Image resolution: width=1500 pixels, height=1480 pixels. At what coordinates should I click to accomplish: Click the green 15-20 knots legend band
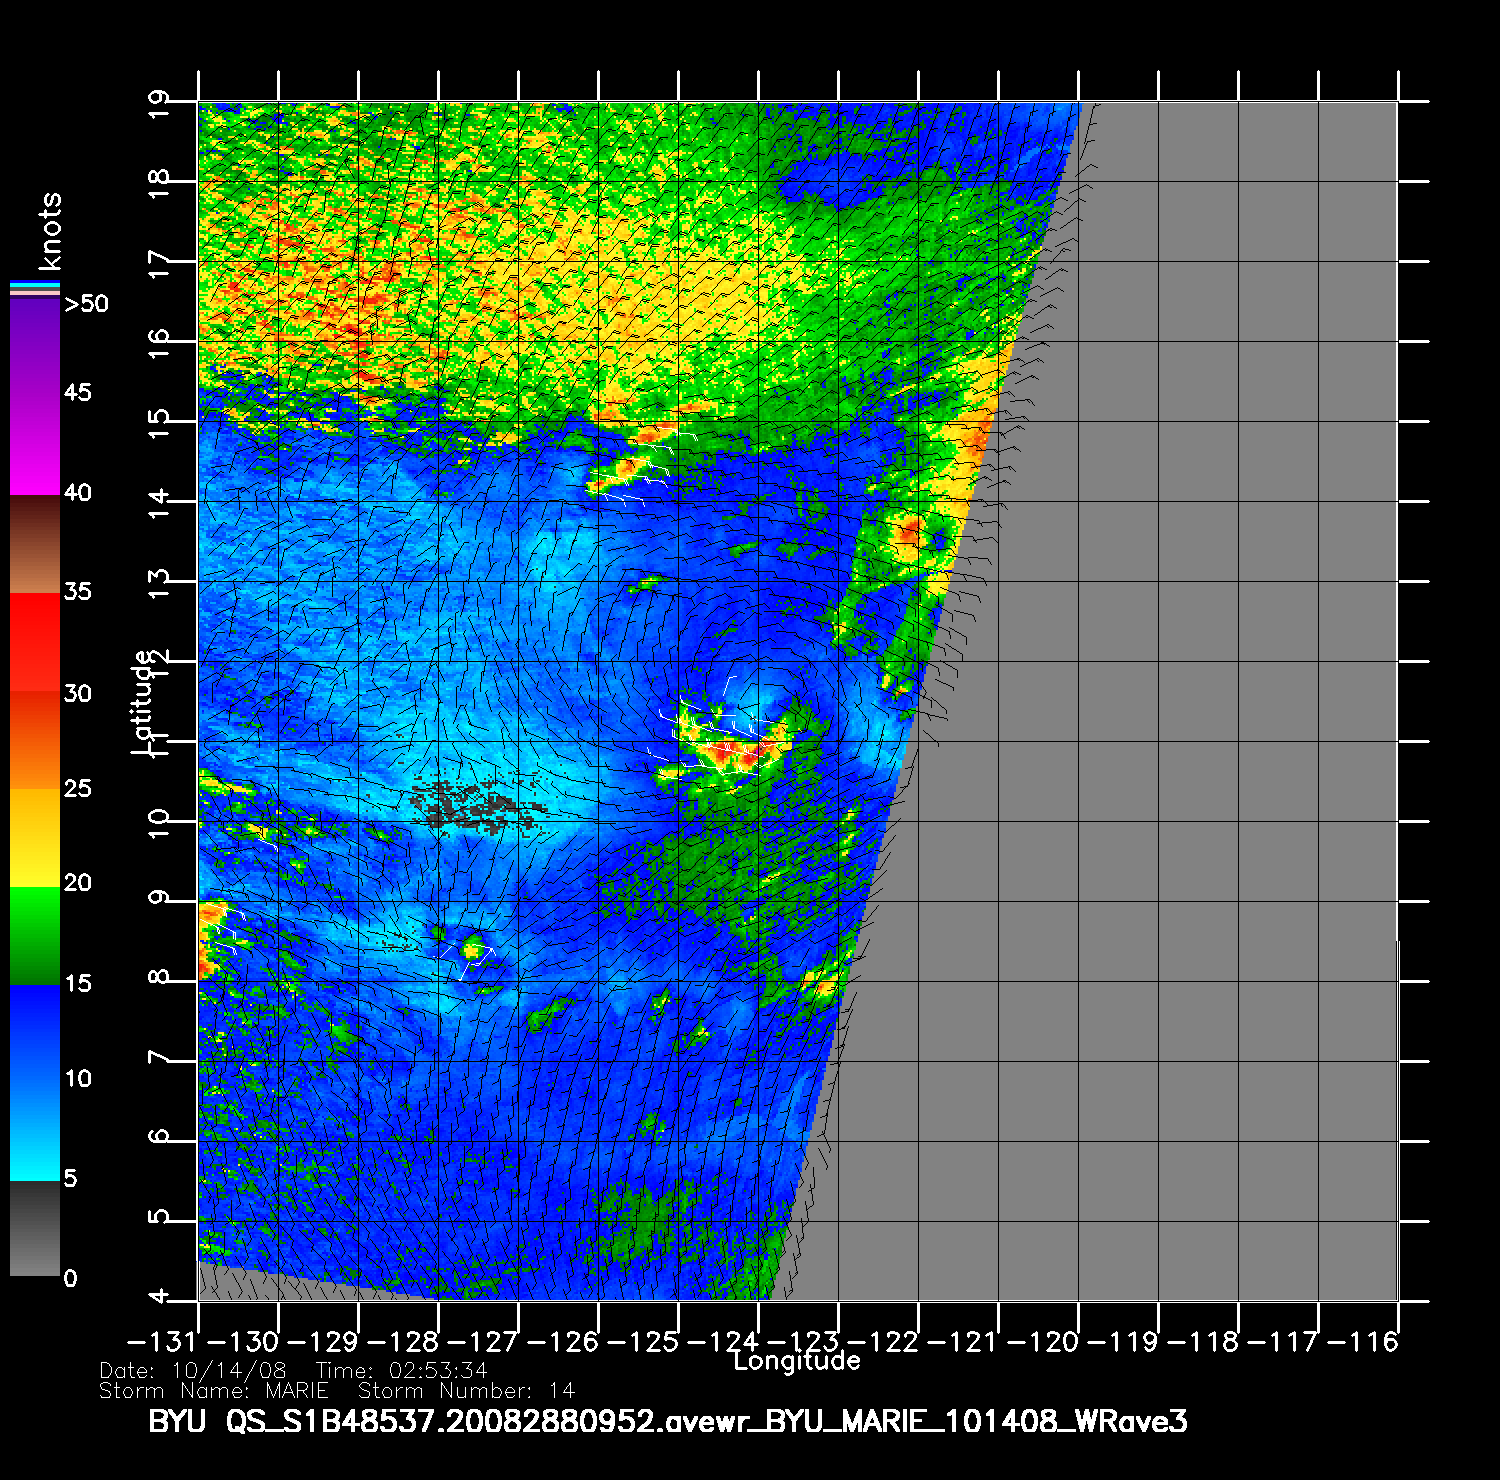(35, 935)
